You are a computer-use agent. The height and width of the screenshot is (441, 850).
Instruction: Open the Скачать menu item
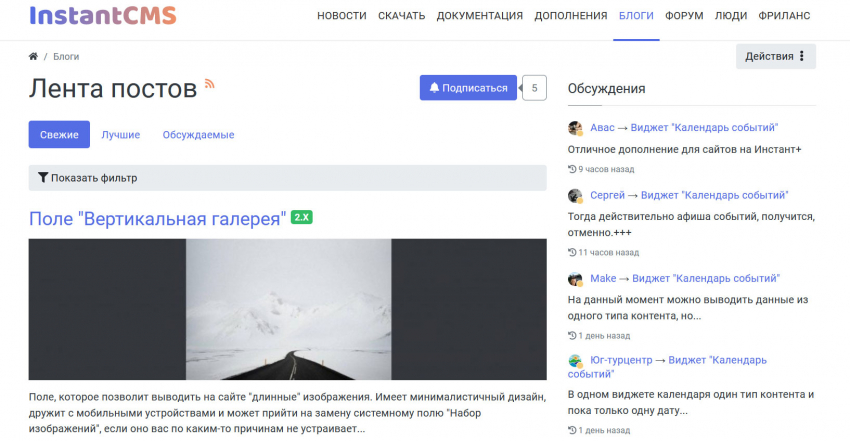point(401,16)
